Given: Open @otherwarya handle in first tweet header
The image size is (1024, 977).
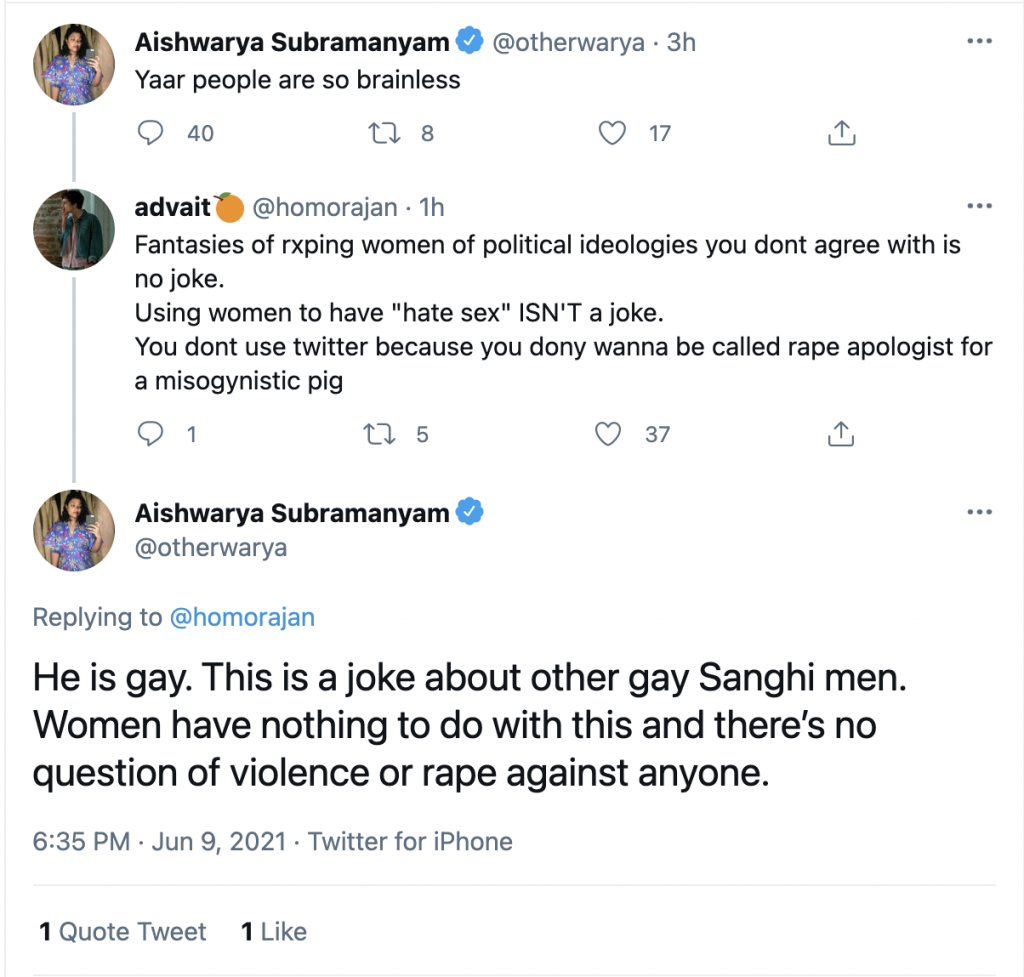Looking at the screenshot, I should click(x=568, y=42).
